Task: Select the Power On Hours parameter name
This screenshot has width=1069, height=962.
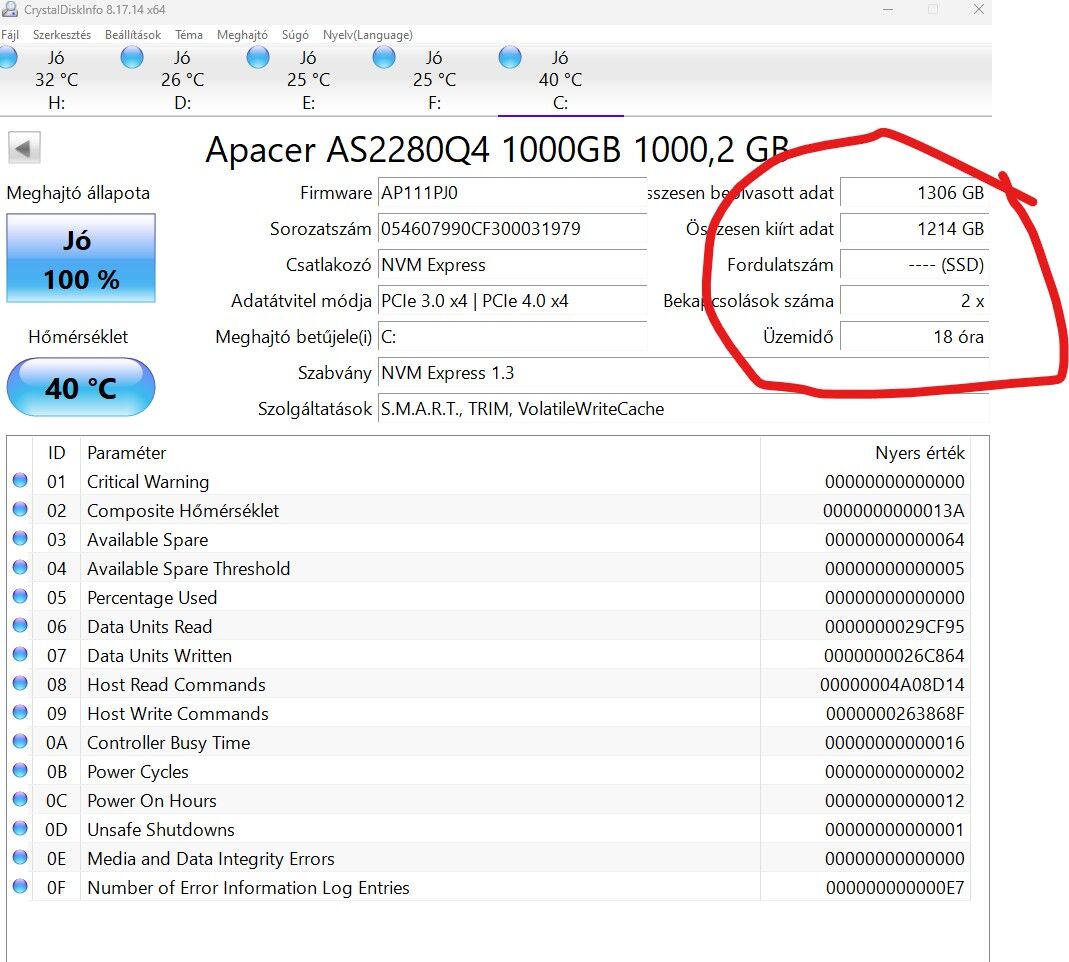Action: (152, 801)
